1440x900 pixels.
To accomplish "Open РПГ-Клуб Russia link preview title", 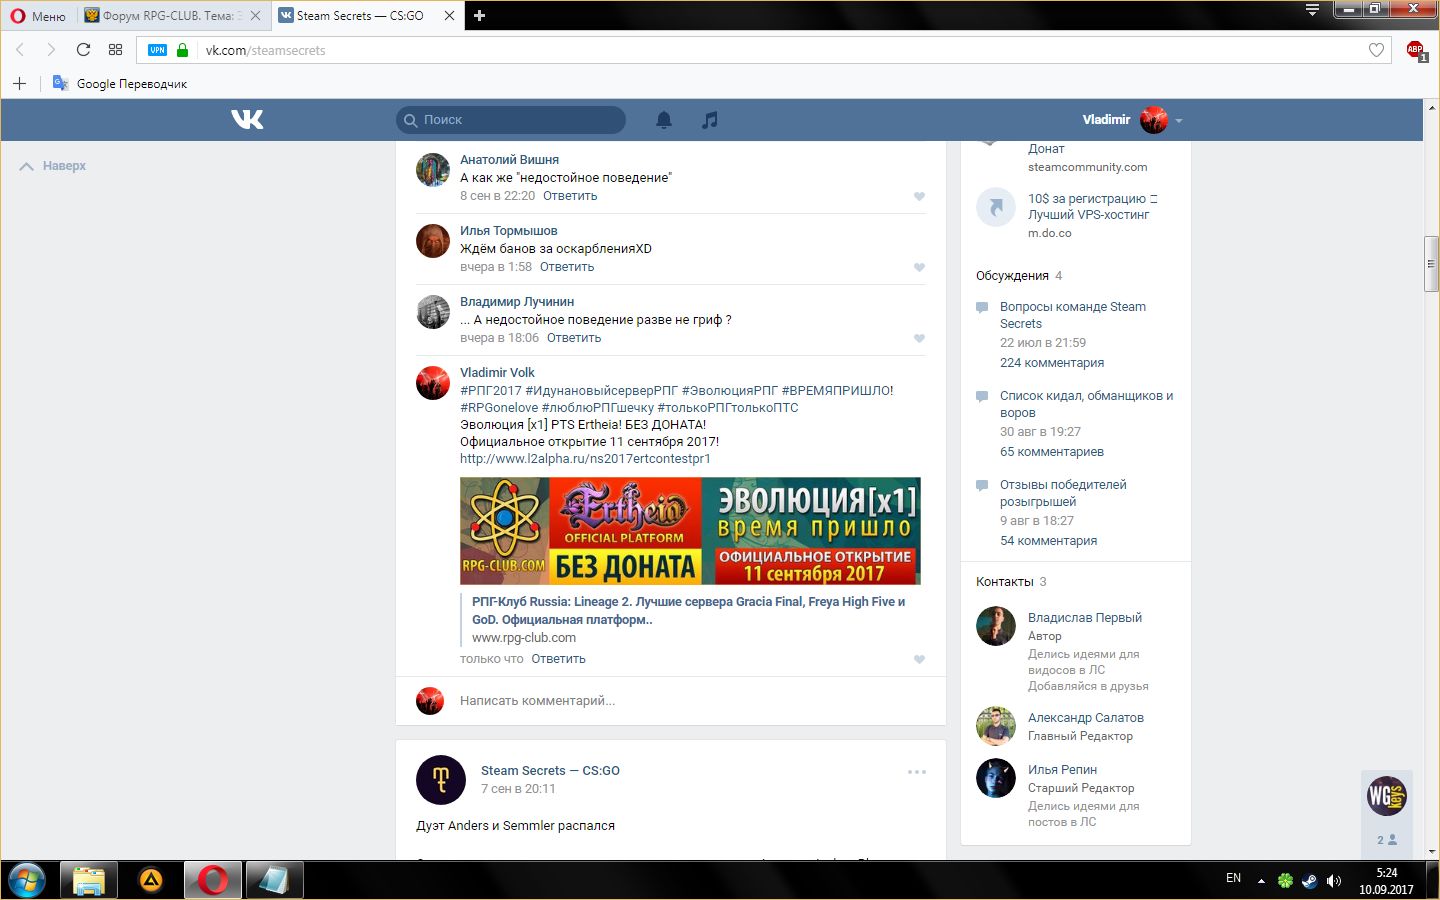I will point(688,610).
